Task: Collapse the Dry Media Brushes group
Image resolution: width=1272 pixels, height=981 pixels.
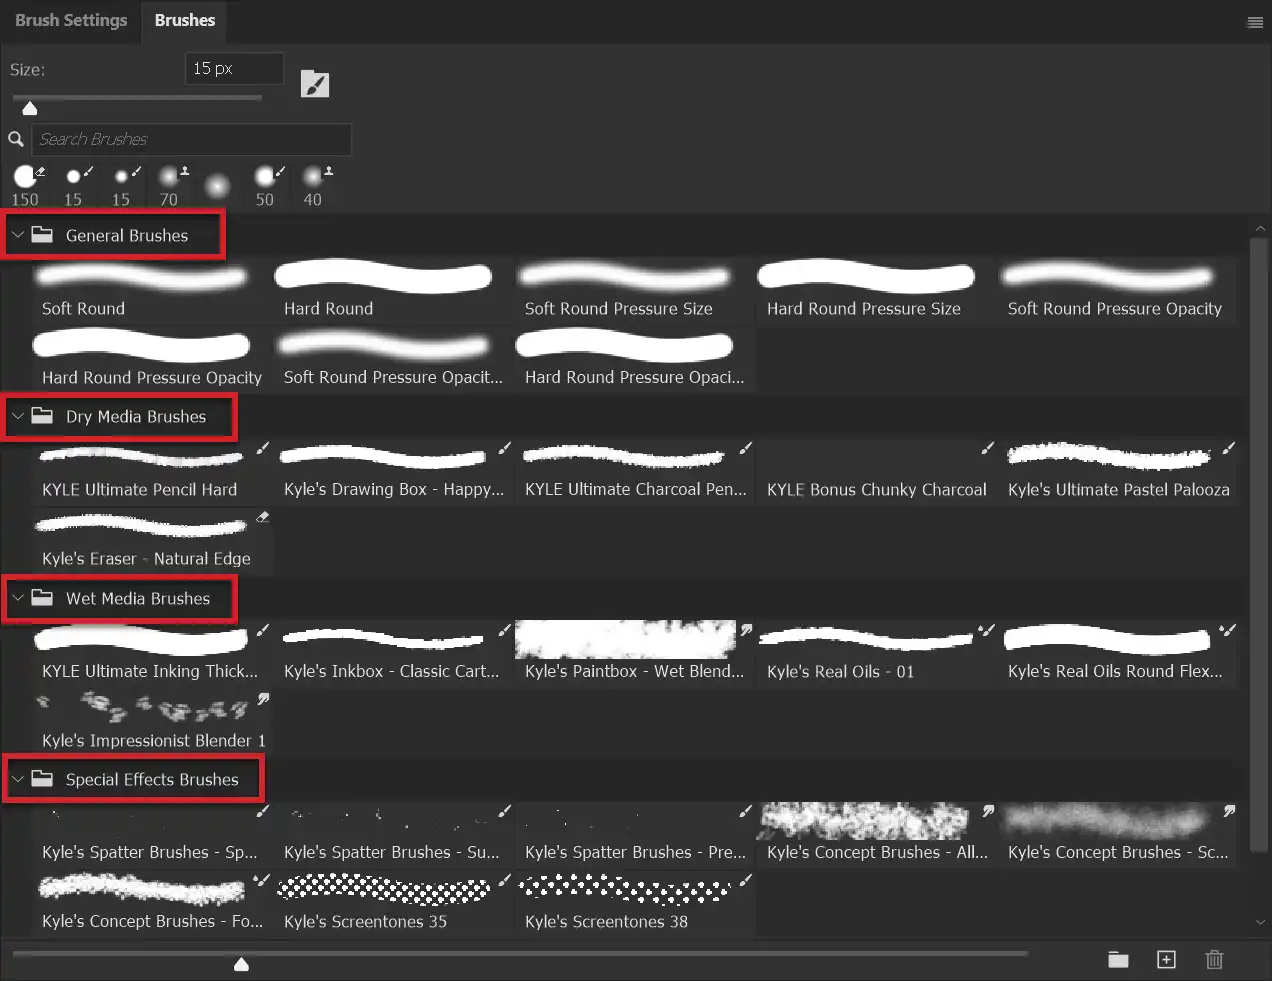Action: tap(17, 416)
